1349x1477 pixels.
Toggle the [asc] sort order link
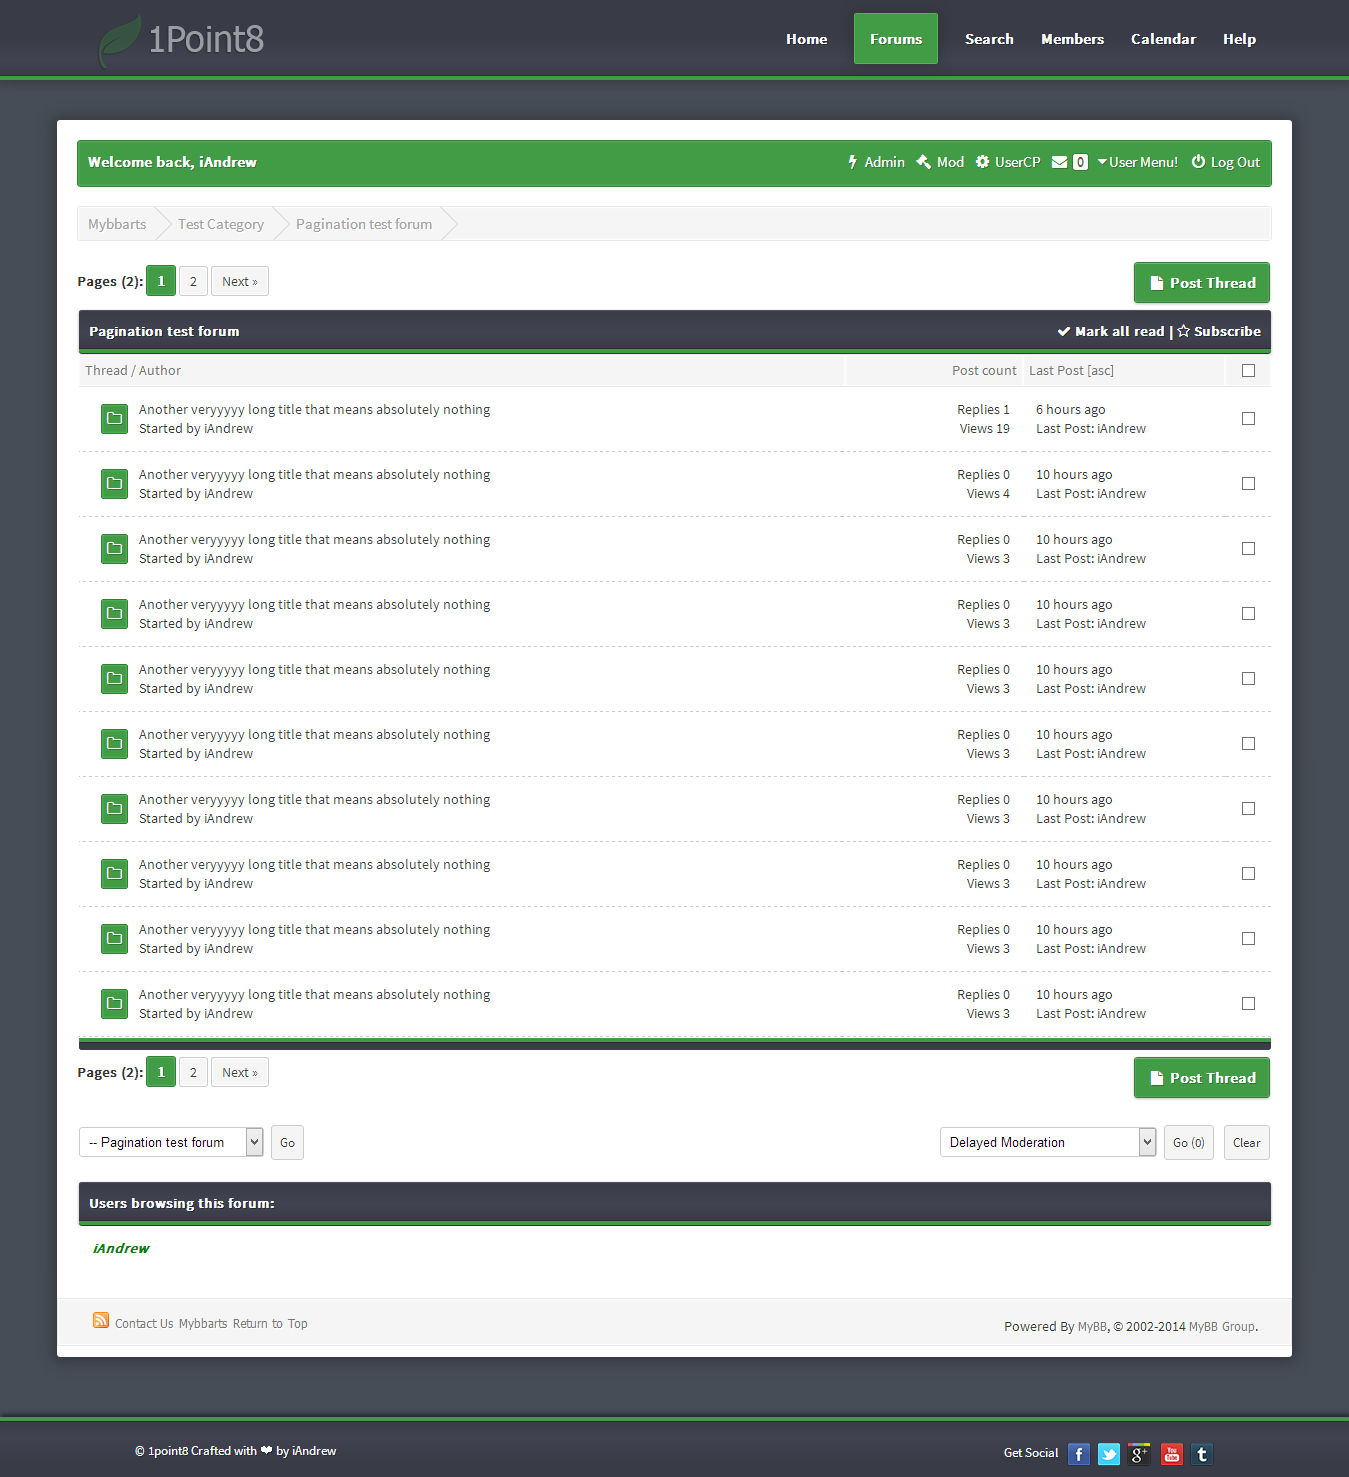pos(1100,370)
